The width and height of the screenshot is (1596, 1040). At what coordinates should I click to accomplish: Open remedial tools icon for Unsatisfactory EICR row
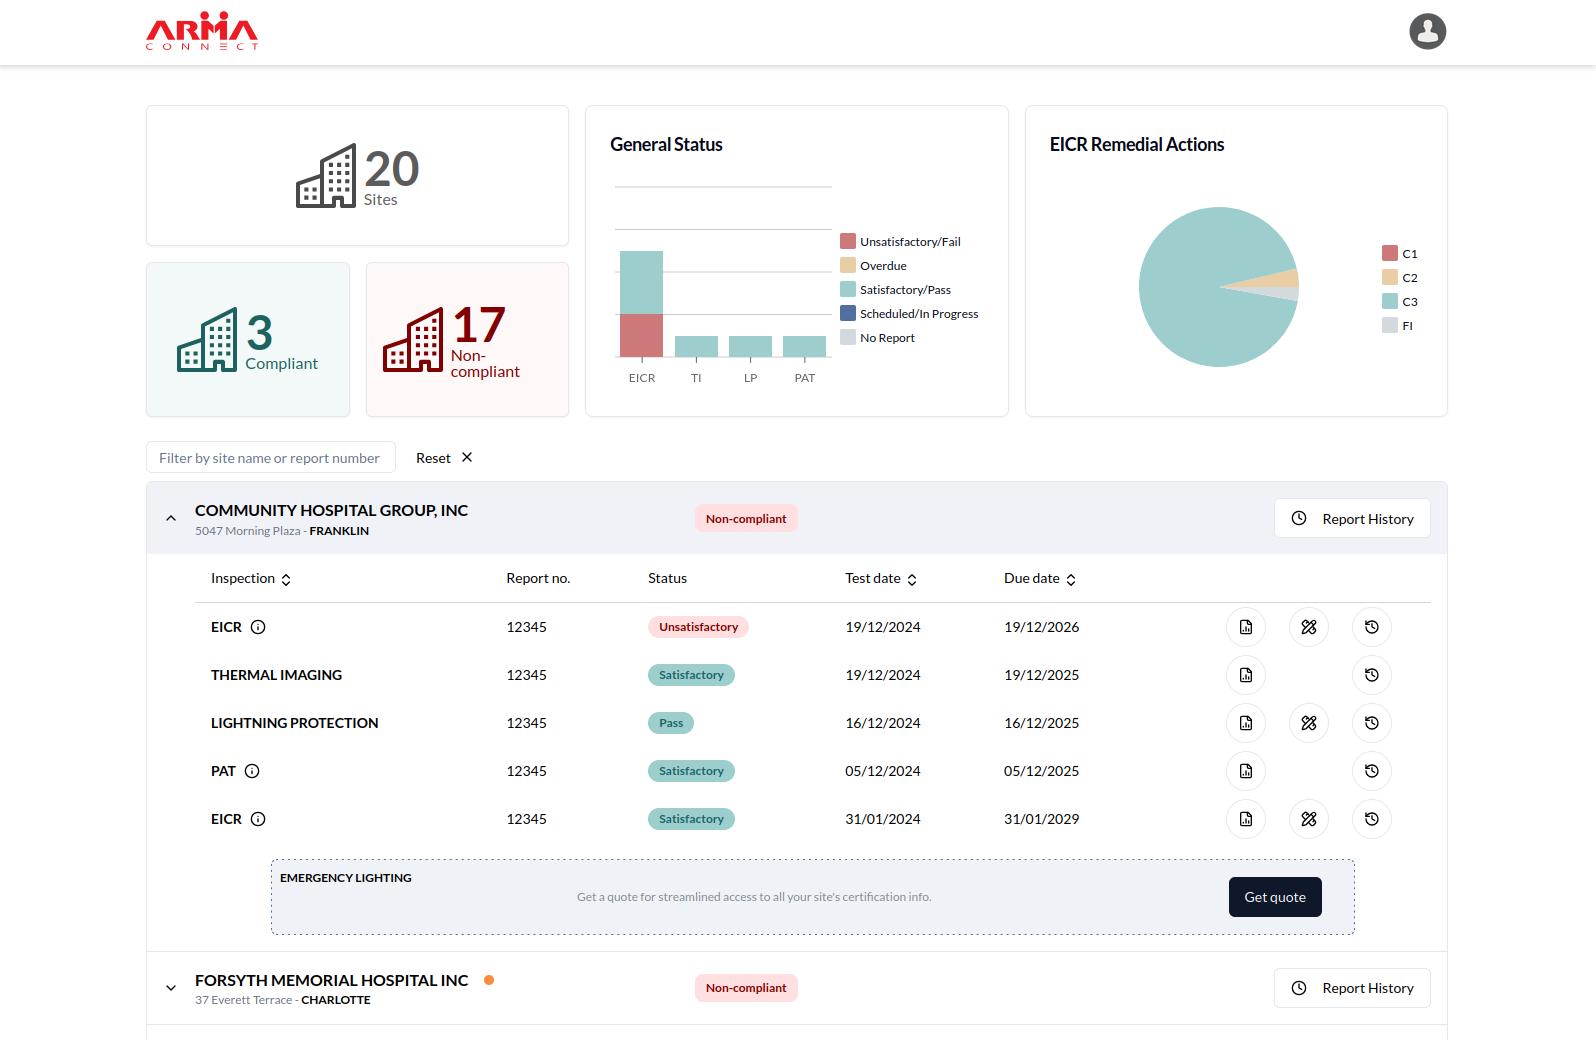click(1309, 627)
